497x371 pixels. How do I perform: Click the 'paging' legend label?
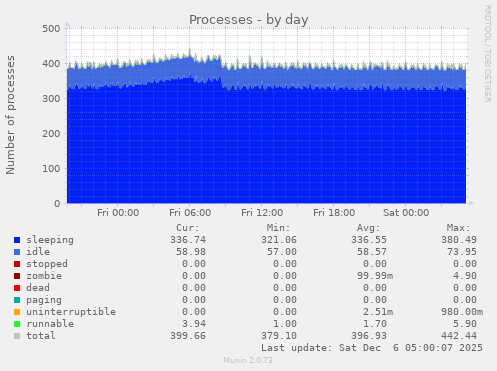click(x=44, y=300)
